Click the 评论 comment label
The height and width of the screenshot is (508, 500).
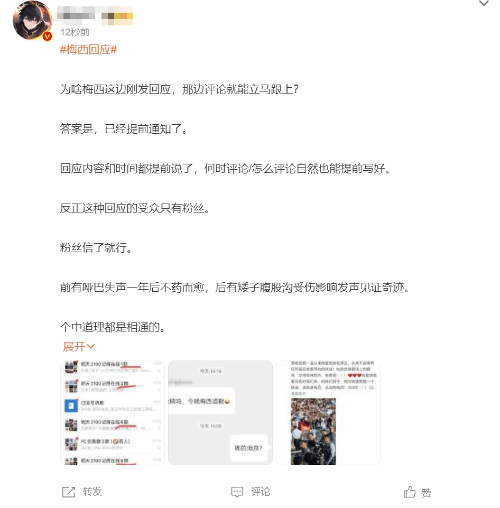pyautogui.click(x=261, y=492)
